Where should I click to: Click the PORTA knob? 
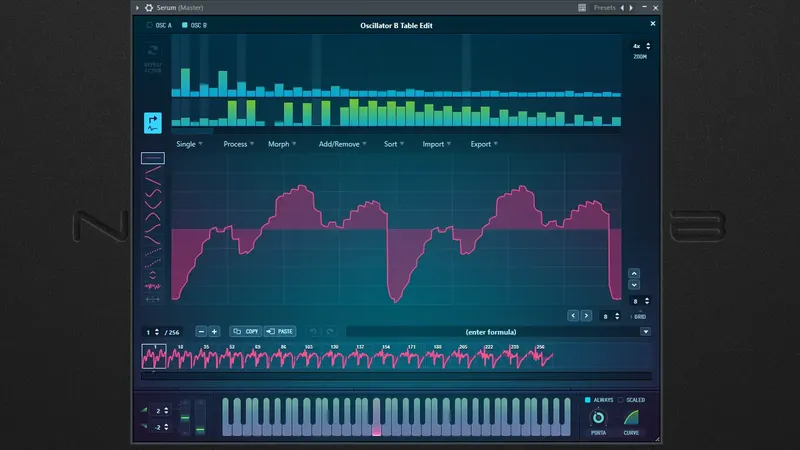pyautogui.click(x=598, y=418)
